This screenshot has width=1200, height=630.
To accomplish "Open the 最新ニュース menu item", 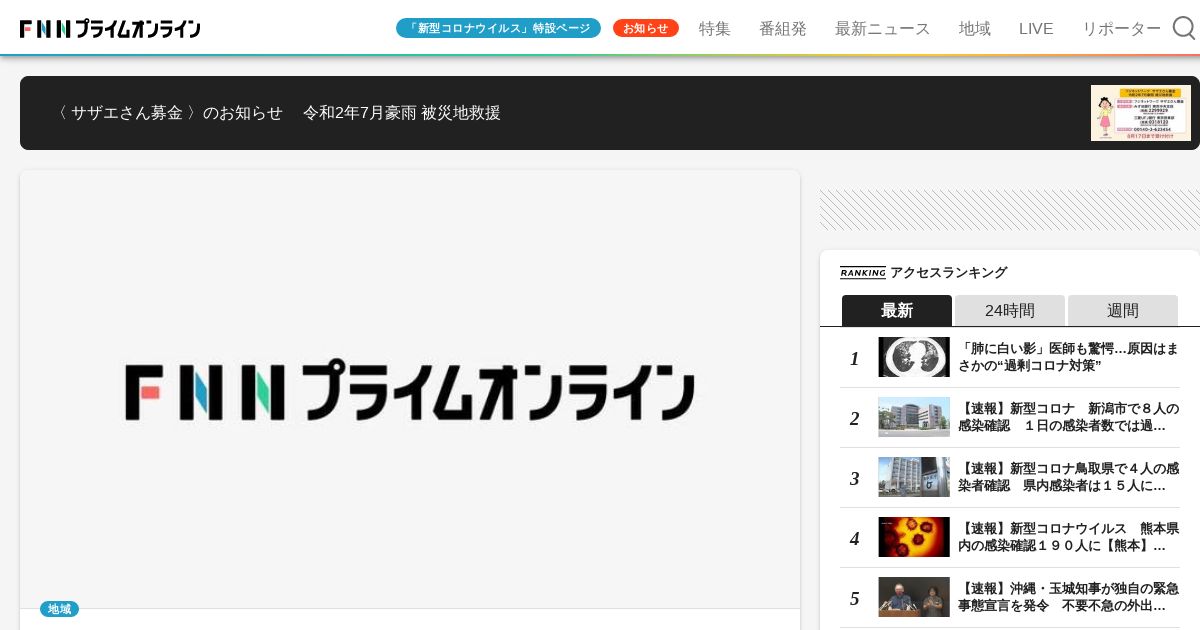I will coord(883,29).
